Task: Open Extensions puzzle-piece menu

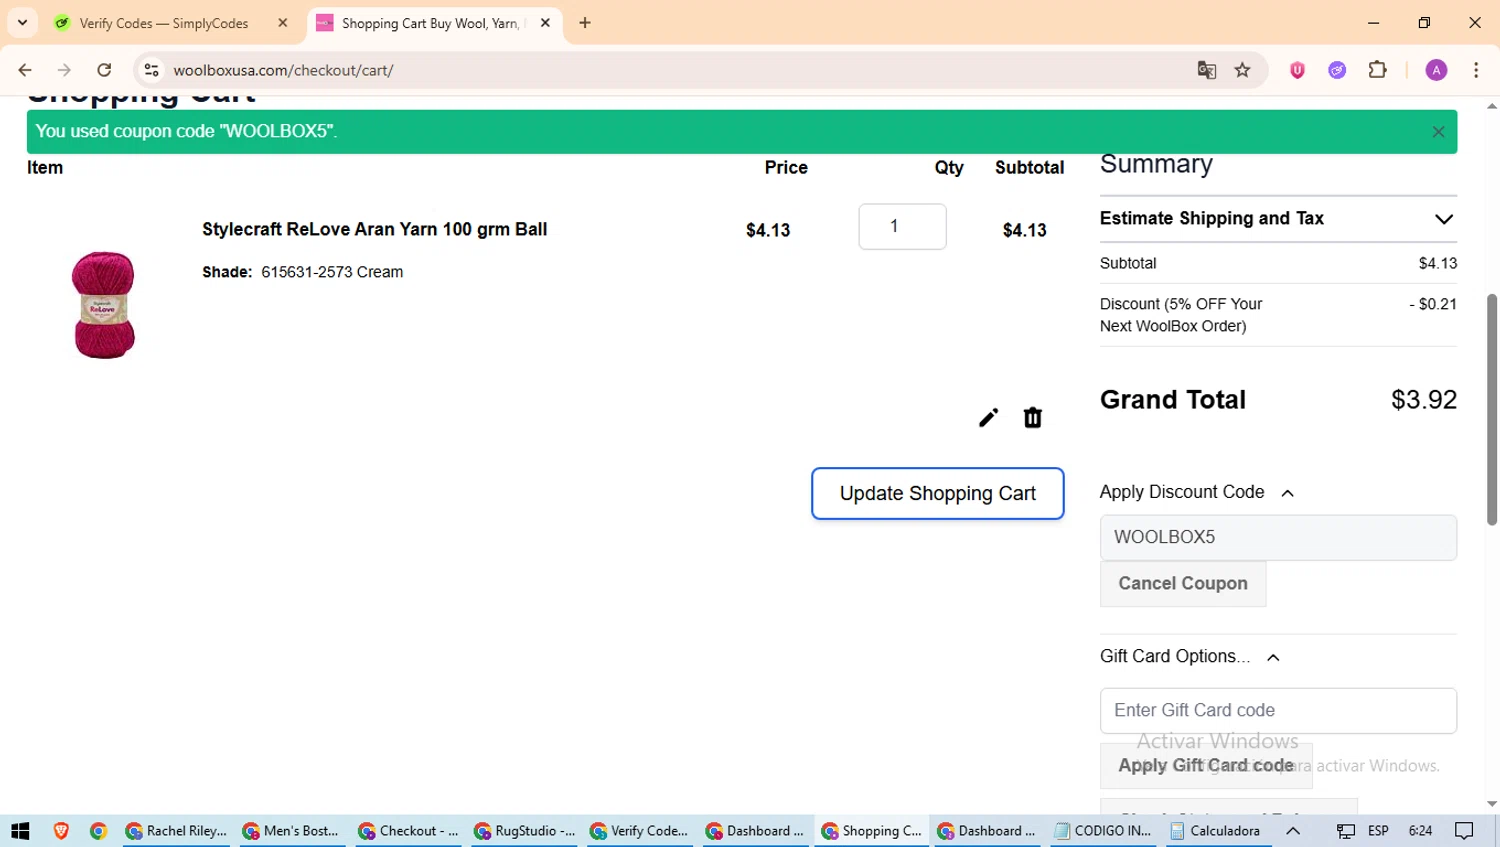Action: (x=1377, y=70)
